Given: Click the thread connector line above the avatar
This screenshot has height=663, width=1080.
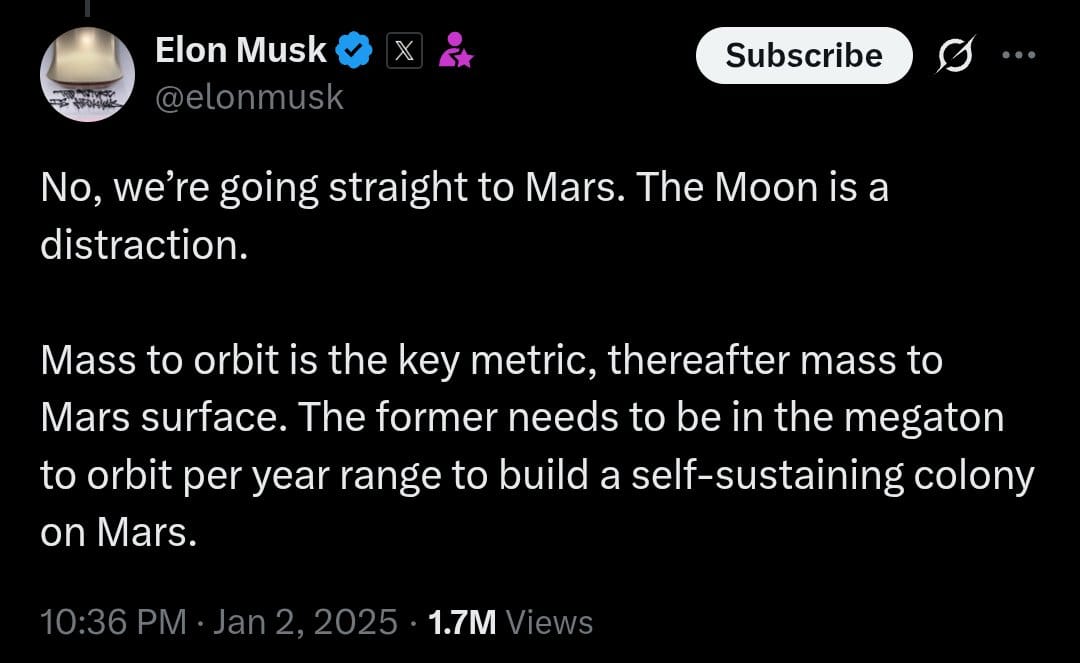Looking at the screenshot, I should click(86, 8).
